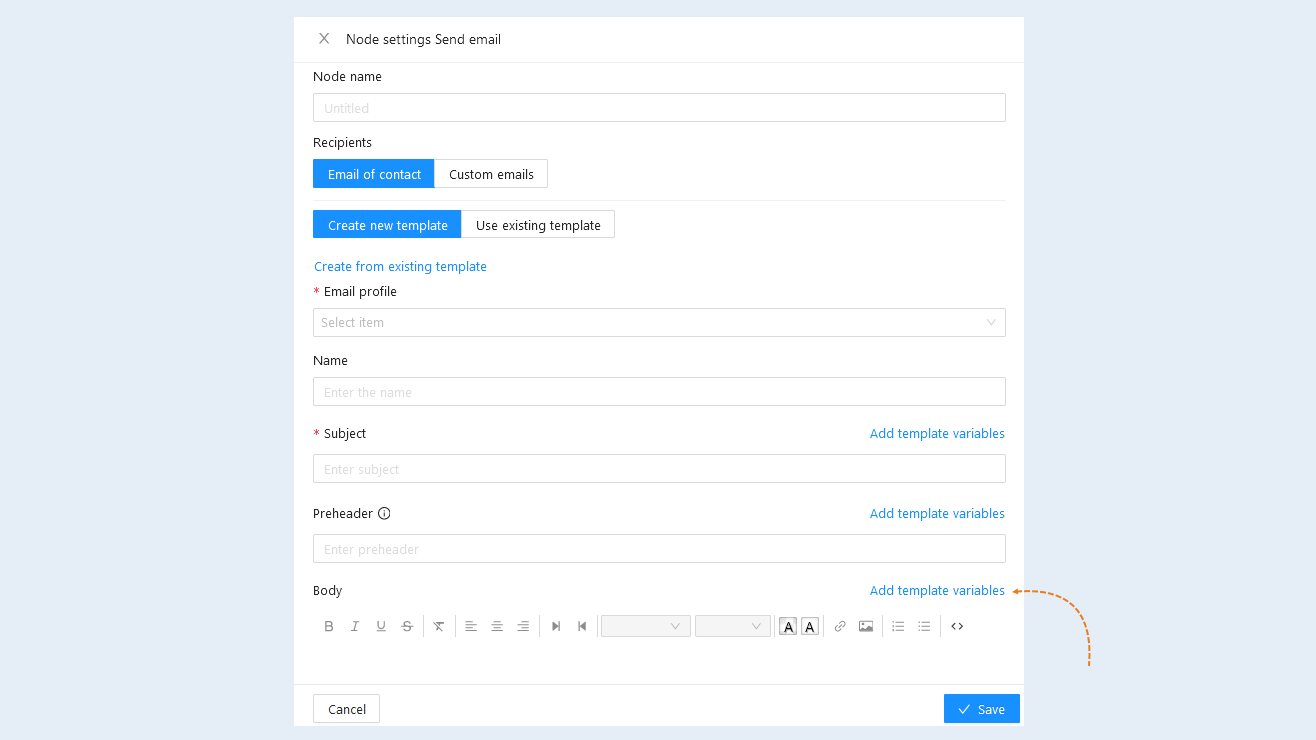Viewport: 1316px width, 740px height.
Task: Focus the Enter subject input field
Action: coord(659,469)
